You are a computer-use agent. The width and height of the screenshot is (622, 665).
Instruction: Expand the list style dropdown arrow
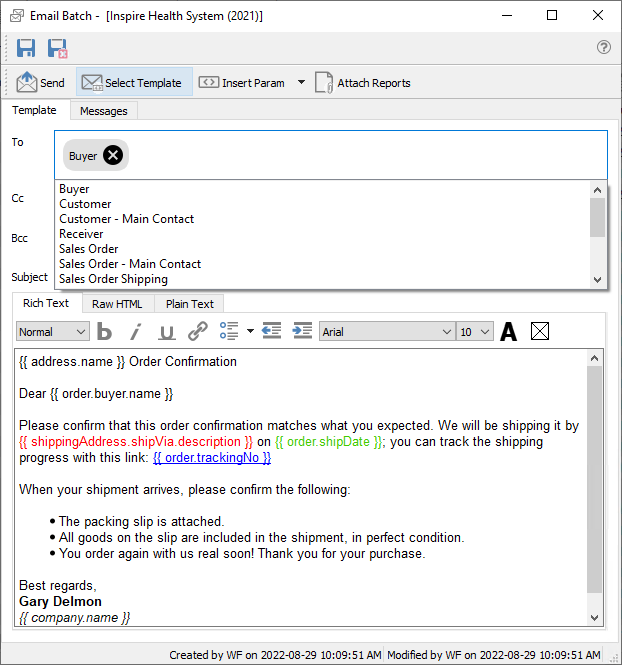(250, 331)
